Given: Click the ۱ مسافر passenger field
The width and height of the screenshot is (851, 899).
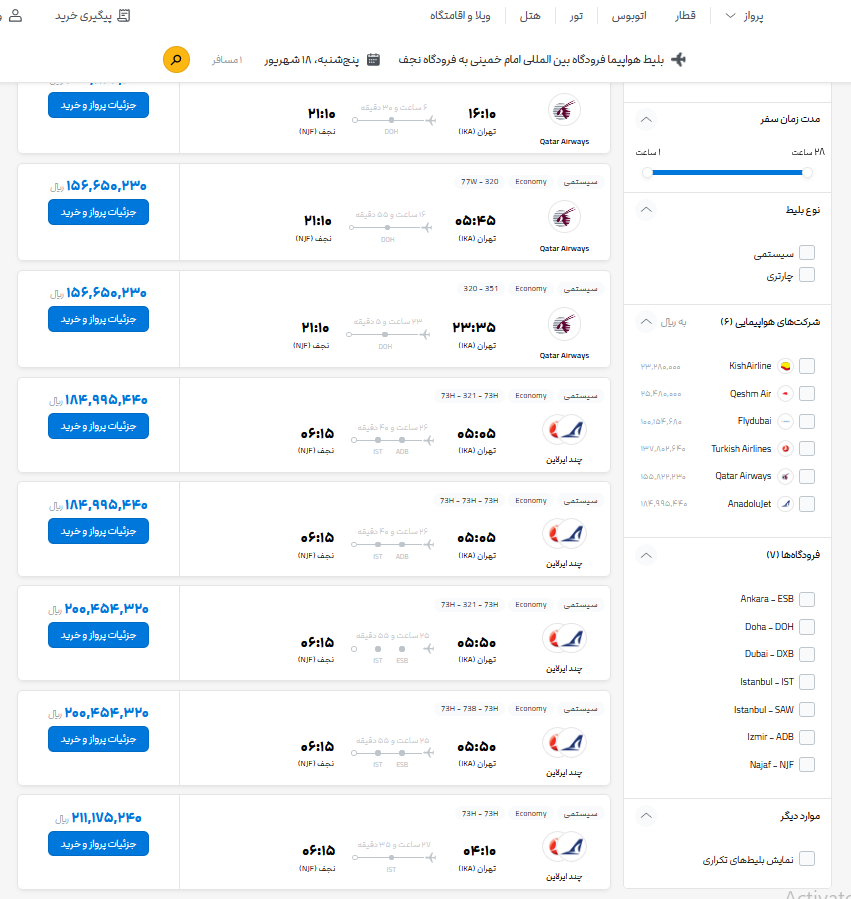Looking at the screenshot, I should (x=228, y=59).
